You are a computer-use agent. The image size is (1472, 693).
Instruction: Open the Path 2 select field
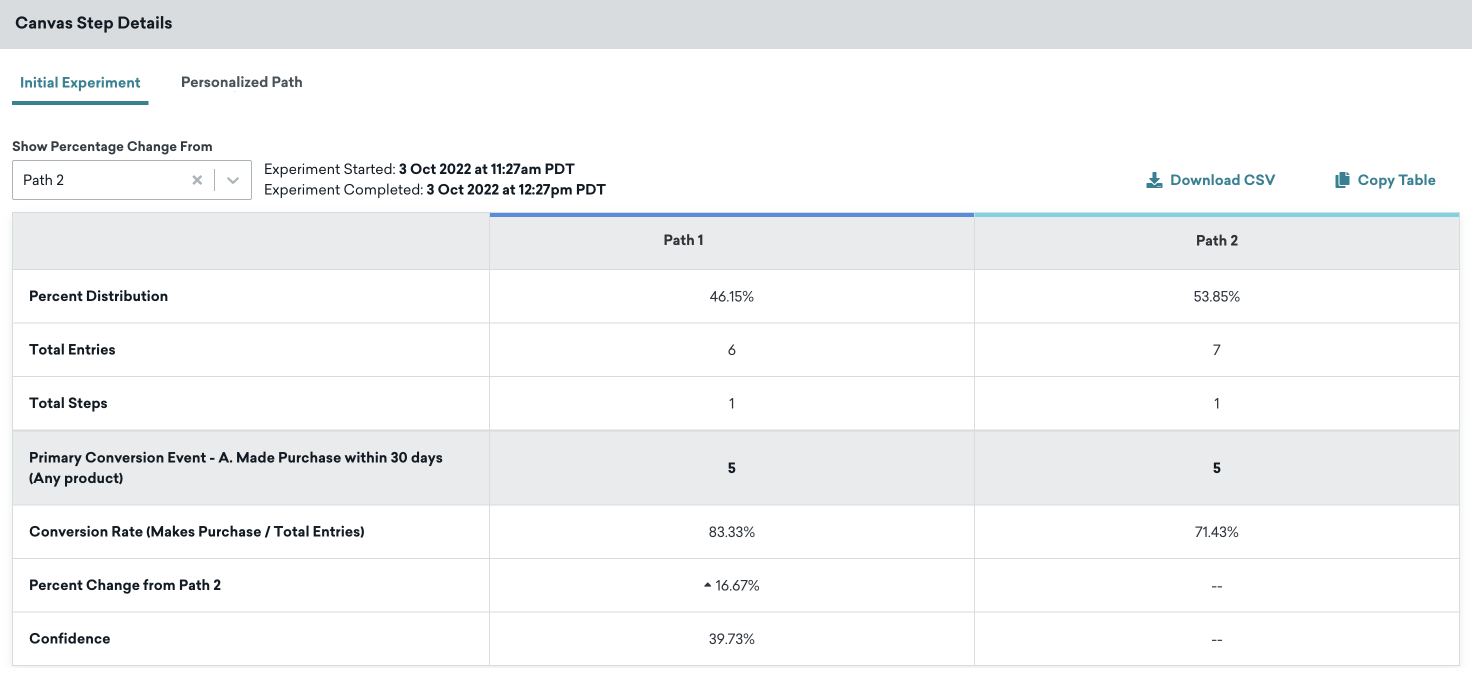click(100, 180)
